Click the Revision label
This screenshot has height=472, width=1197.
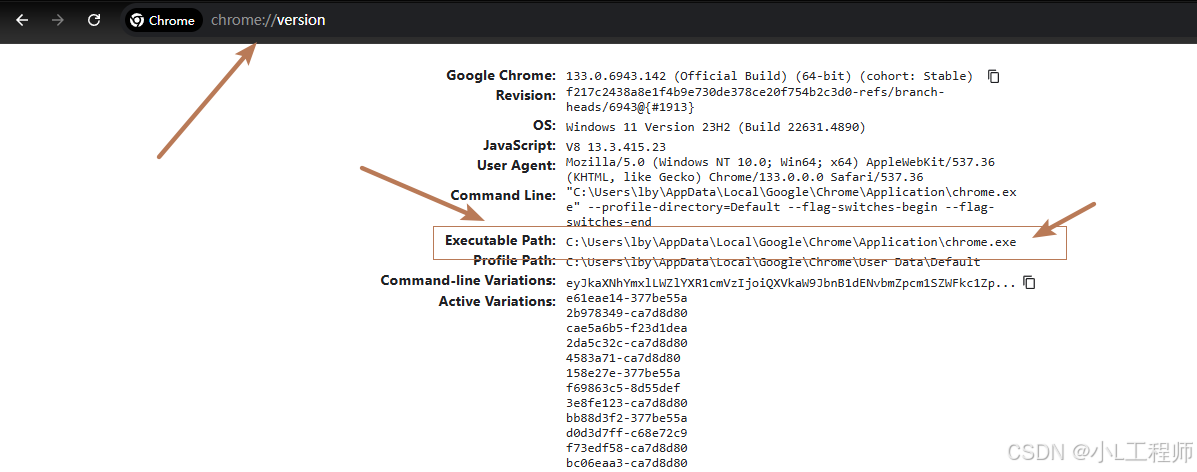[526, 95]
